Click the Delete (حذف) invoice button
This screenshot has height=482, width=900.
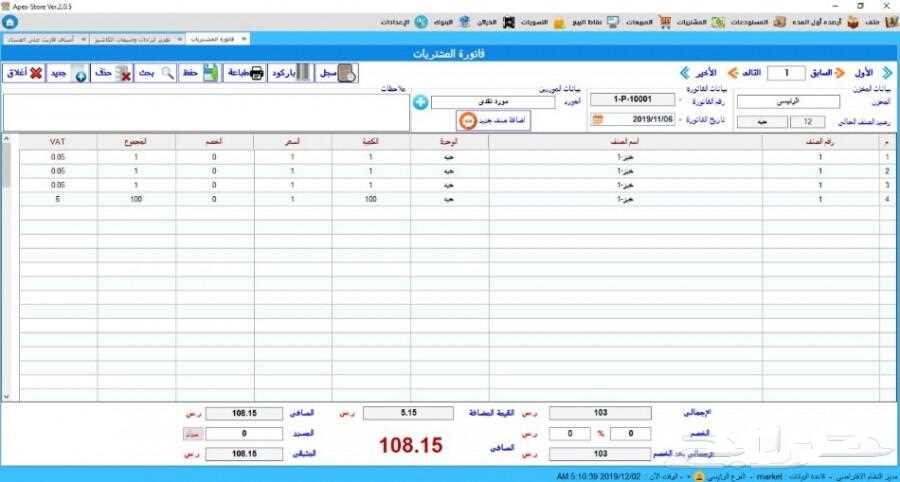(x=111, y=73)
